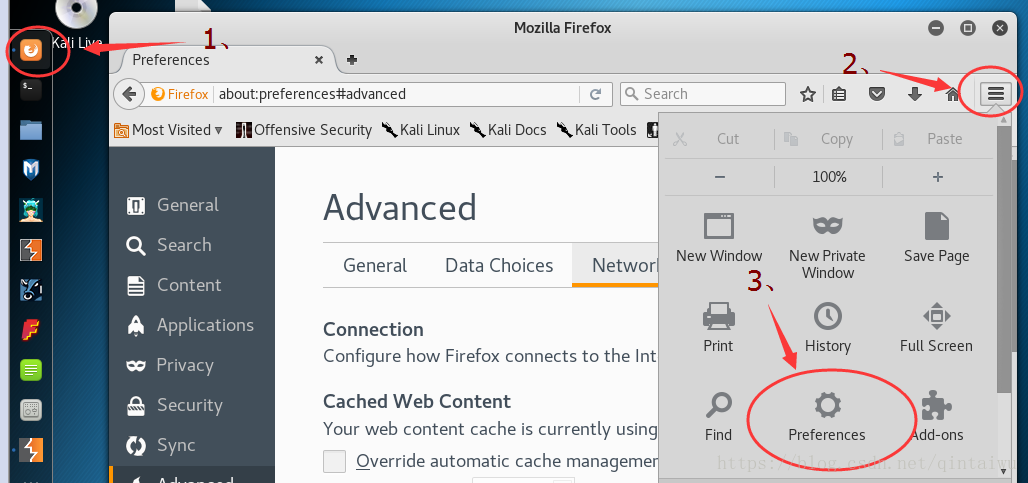
Task: Open History from the menu panel
Action: [827, 328]
